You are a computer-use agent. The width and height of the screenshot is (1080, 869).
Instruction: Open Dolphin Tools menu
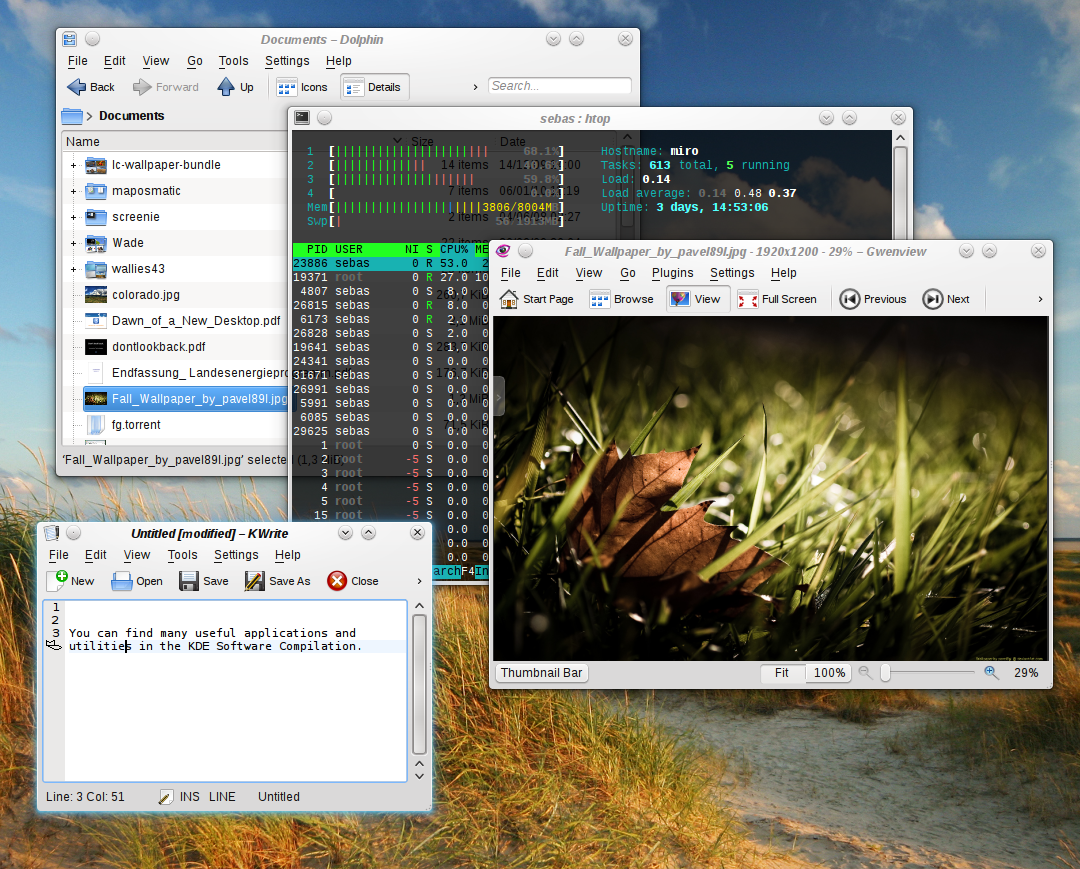[233, 61]
